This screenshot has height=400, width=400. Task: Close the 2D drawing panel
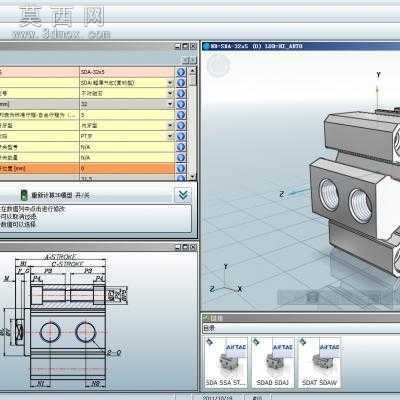coord(193,247)
